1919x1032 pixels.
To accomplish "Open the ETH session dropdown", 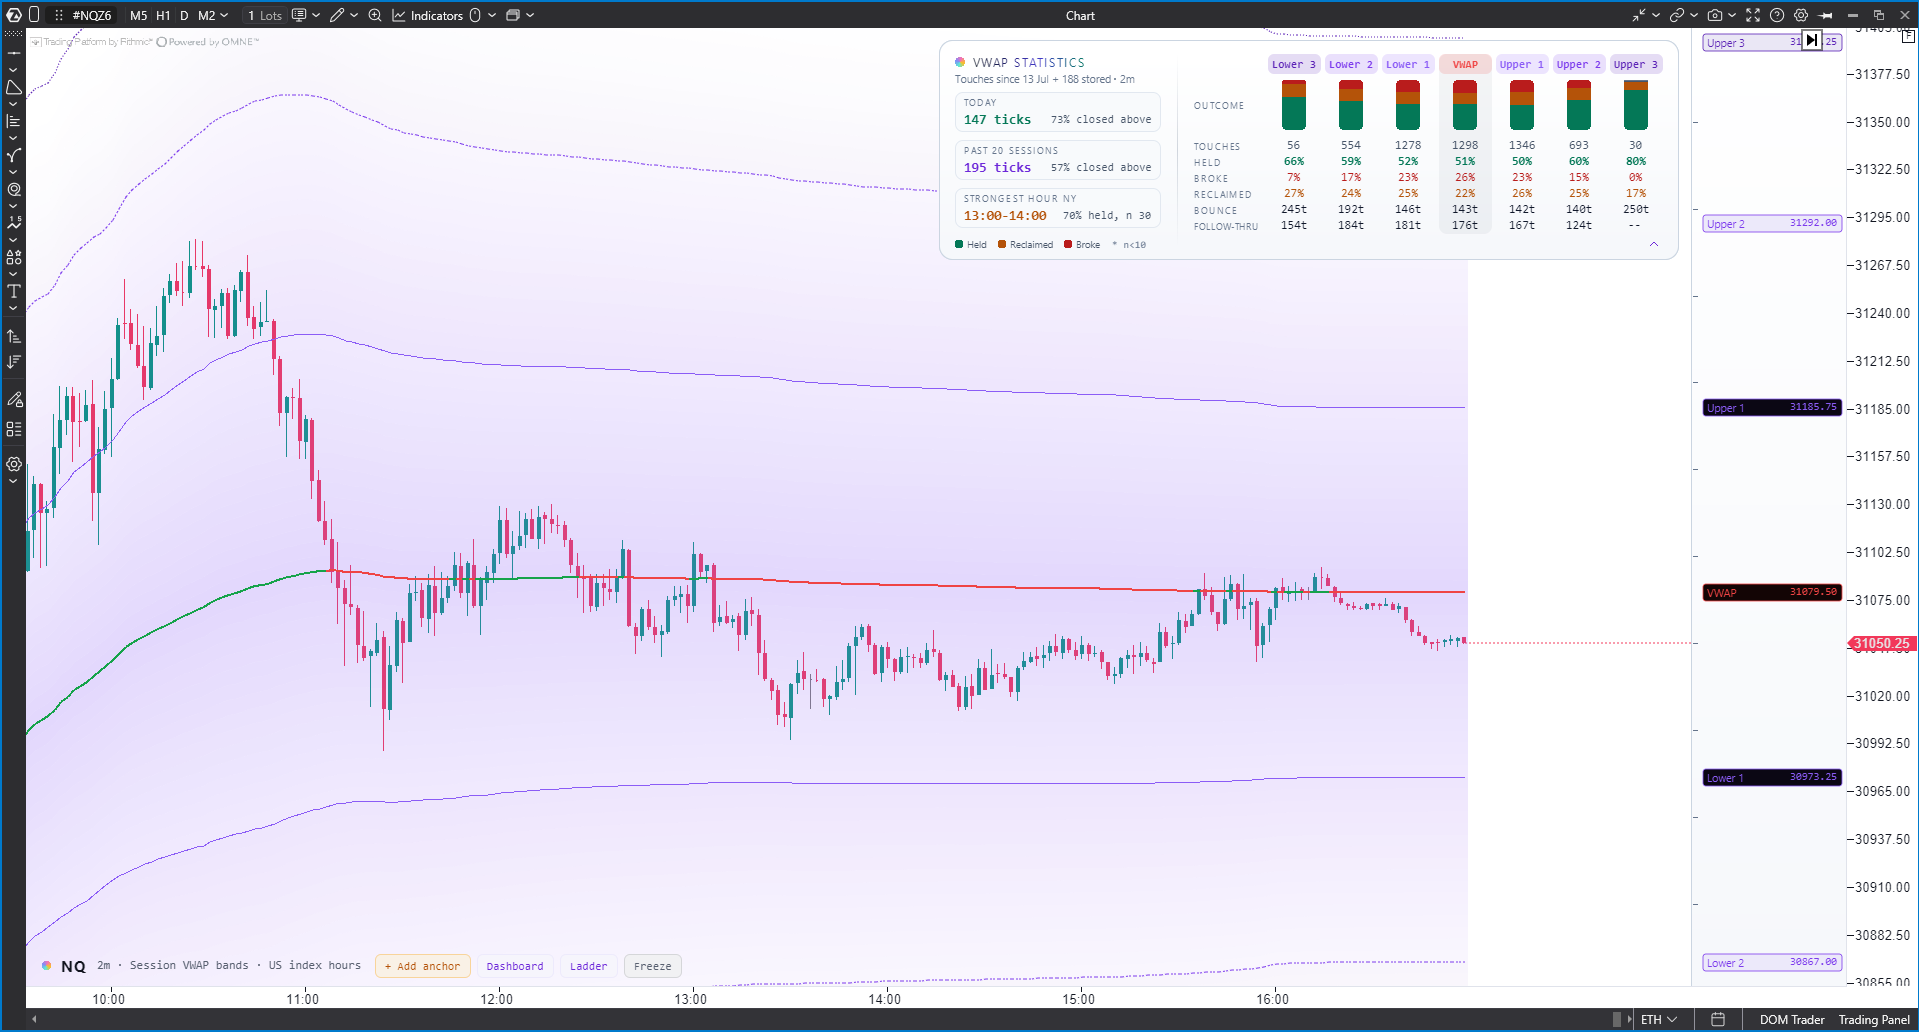I will 1659,1020.
